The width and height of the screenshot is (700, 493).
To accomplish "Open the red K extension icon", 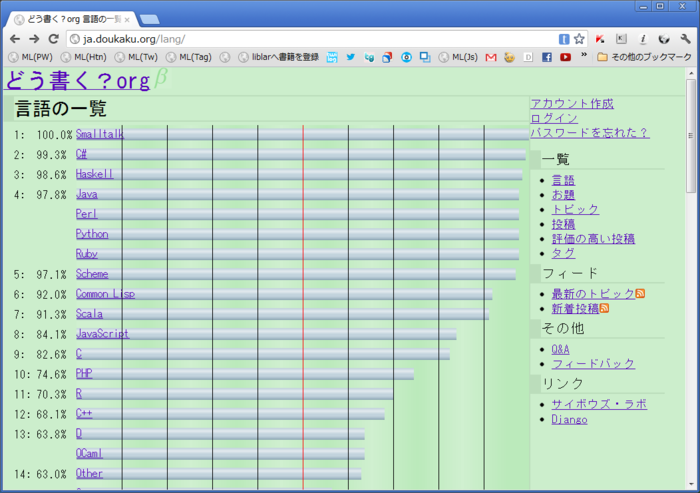I will point(600,39).
